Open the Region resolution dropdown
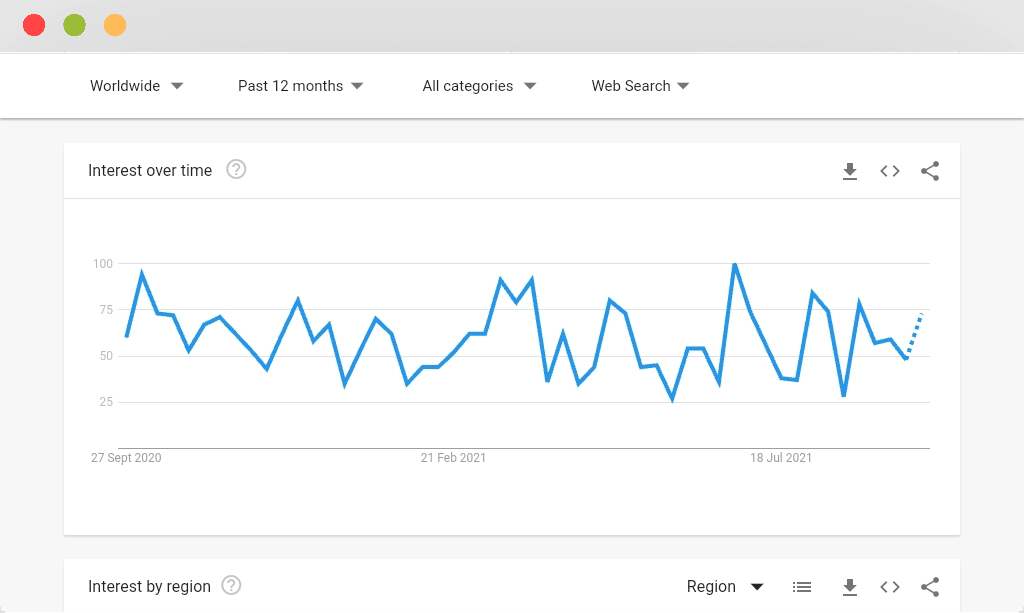The width and height of the screenshot is (1024, 613). click(725, 587)
